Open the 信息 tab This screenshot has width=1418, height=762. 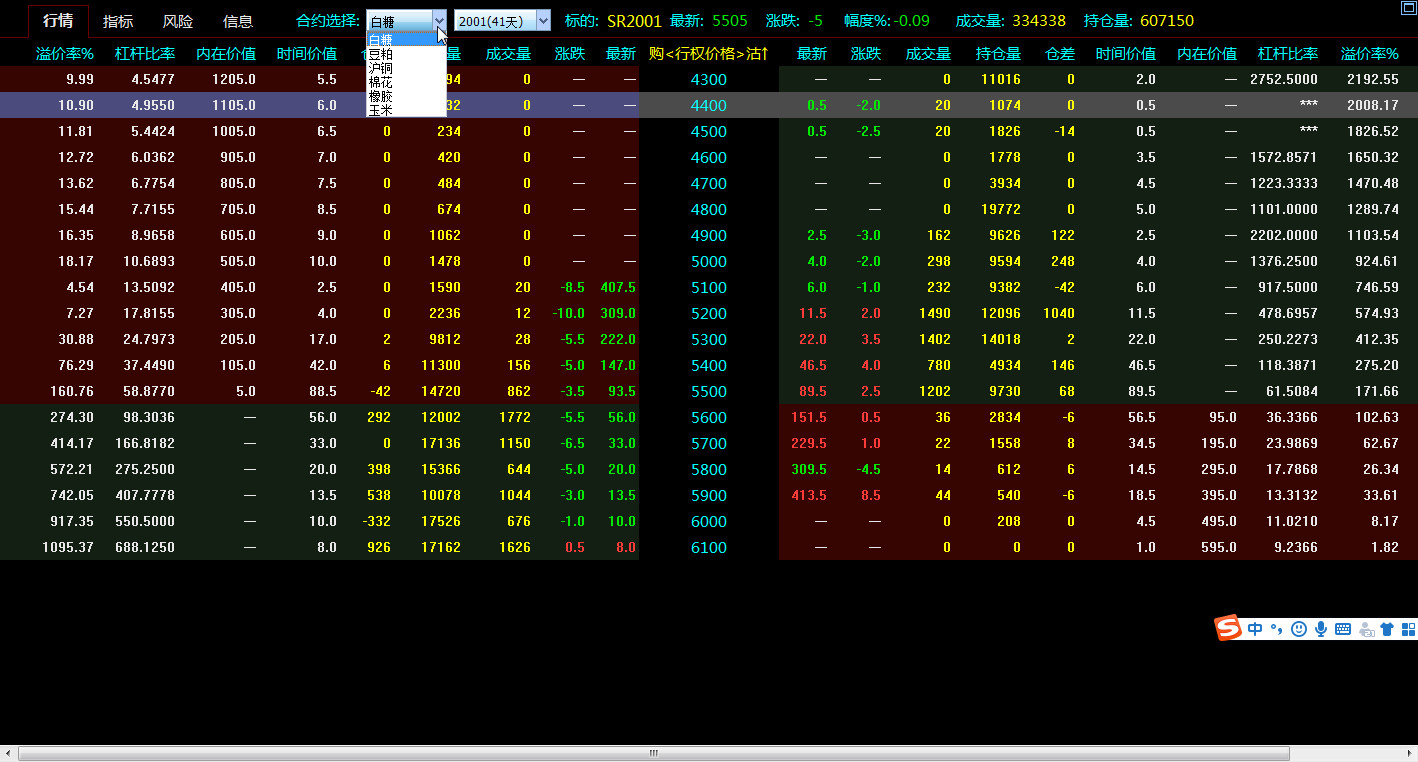[x=238, y=21]
